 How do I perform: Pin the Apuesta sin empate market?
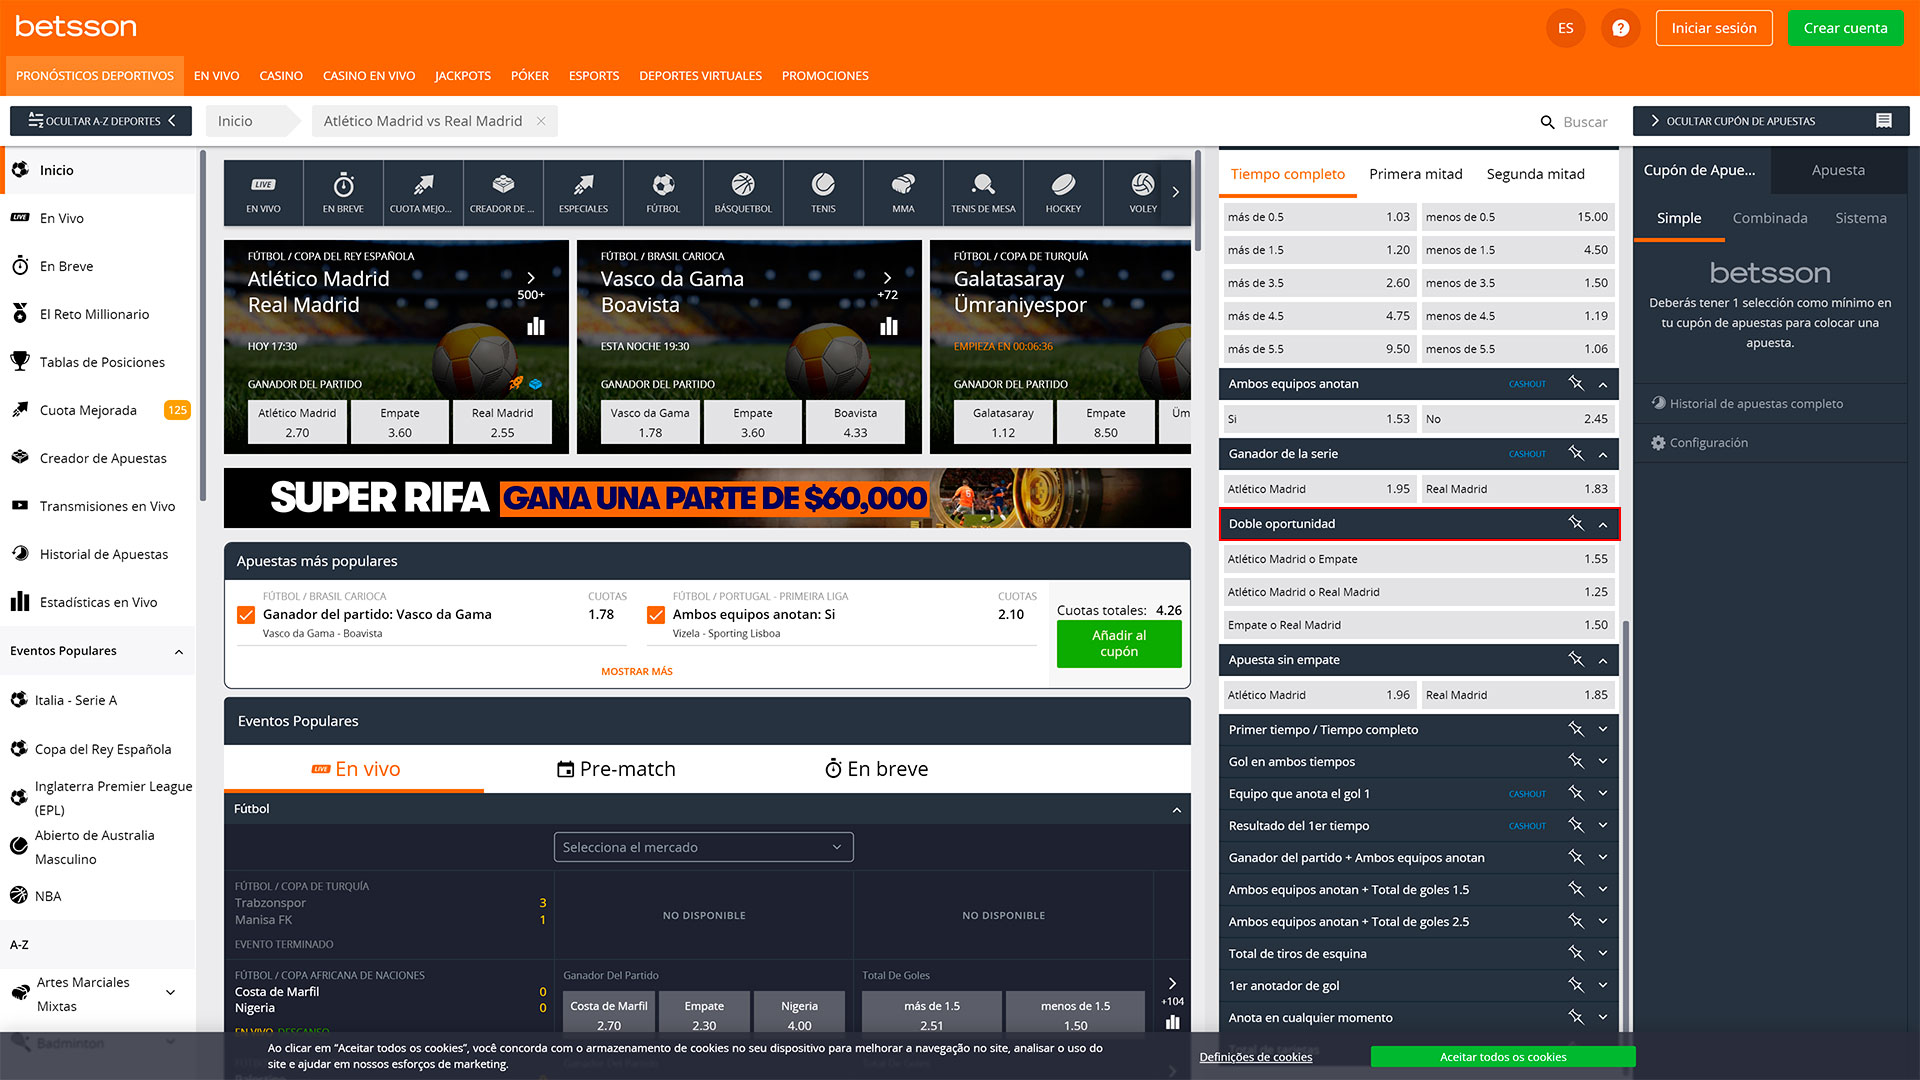coord(1576,659)
